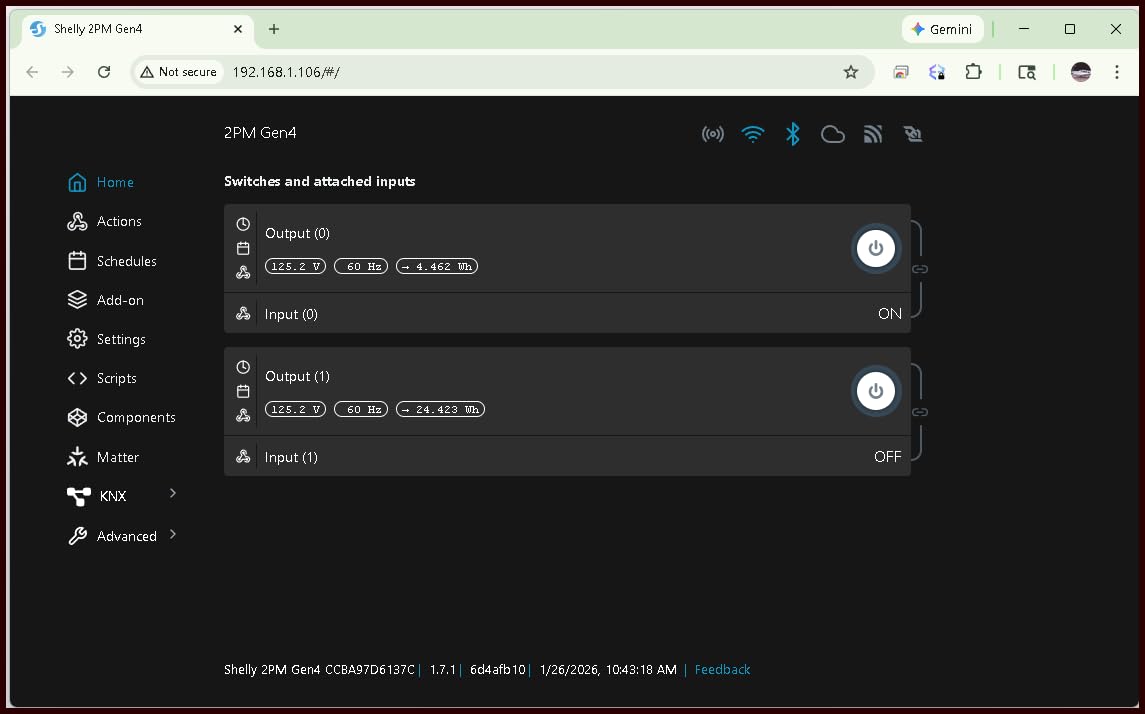Viewport: 1145px width, 714px height.
Task: Toggle the Output (1) power button
Action: tap(876, 391)
